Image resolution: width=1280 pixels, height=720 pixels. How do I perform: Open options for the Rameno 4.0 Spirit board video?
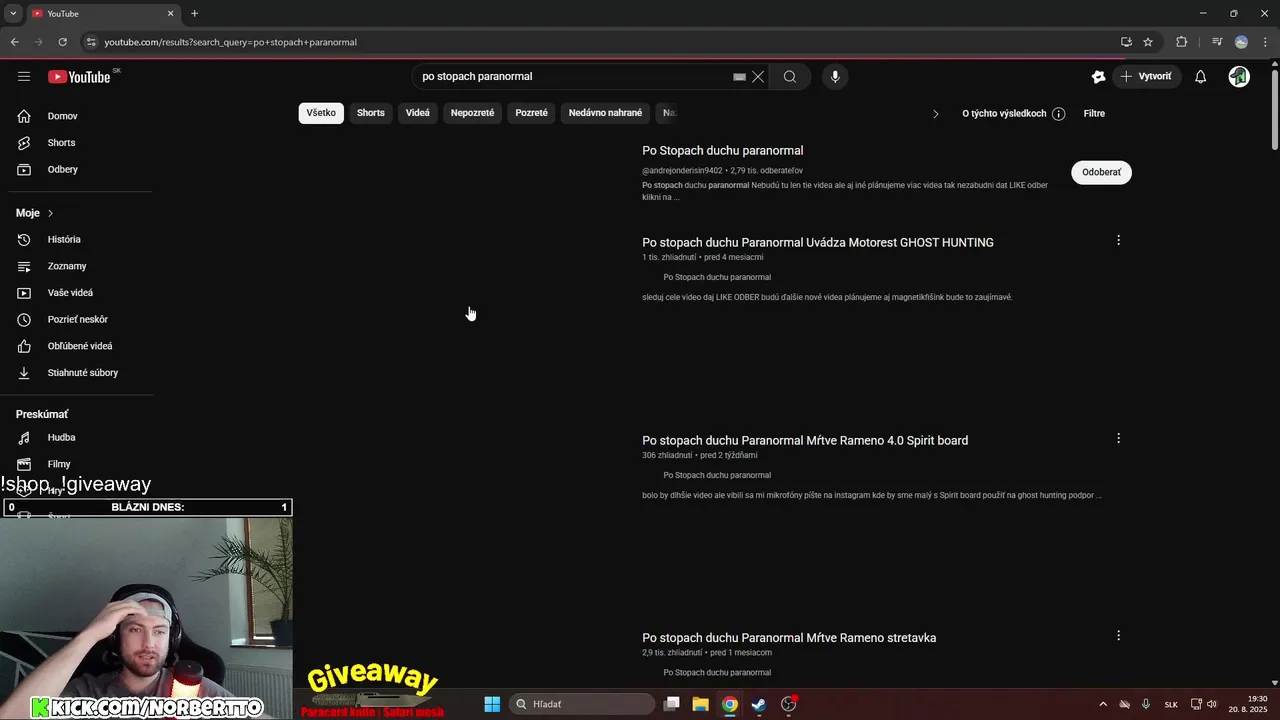pos(1118,438)
